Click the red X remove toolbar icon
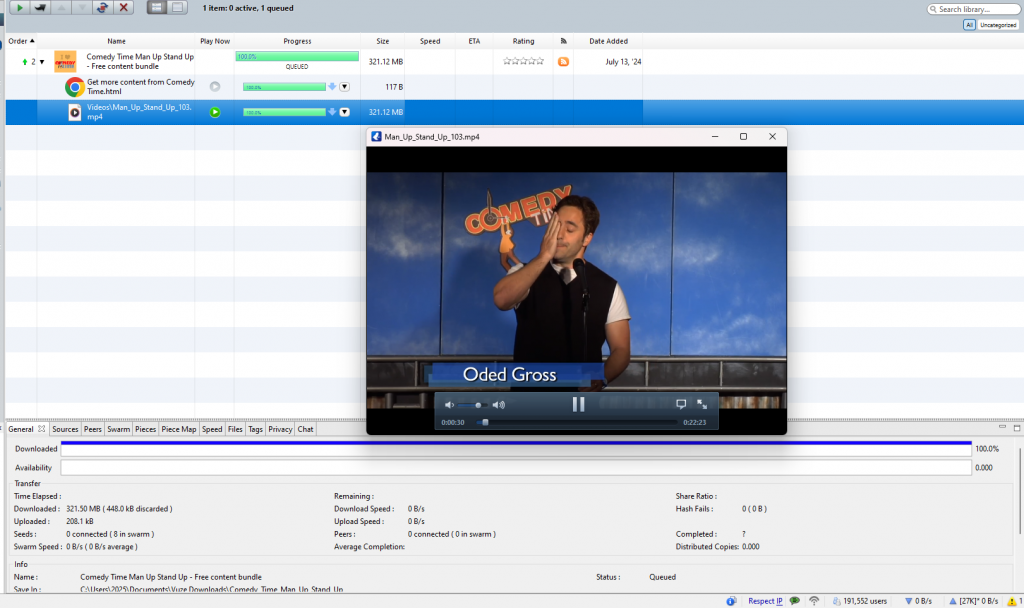The image size is (1024, 608). [123, 8]
